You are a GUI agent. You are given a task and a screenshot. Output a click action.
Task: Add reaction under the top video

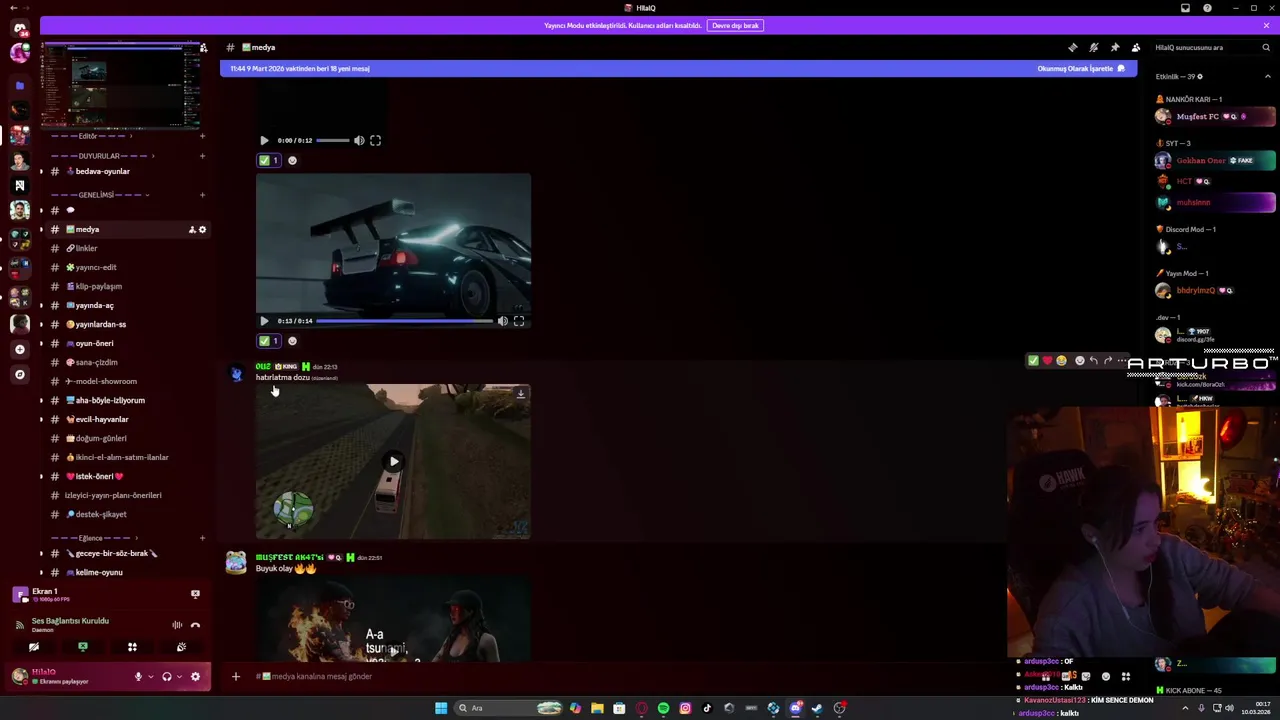pos(292,160)
